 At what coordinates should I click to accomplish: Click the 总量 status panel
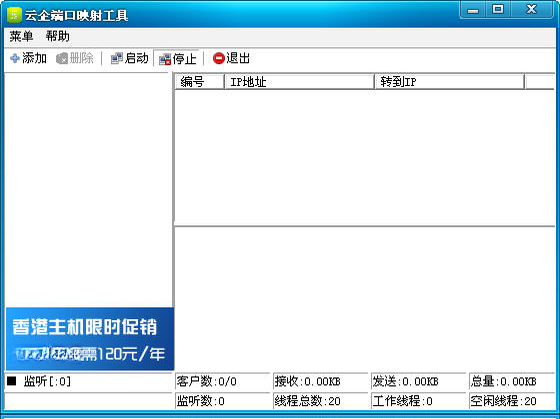click(x=512, y=381)
